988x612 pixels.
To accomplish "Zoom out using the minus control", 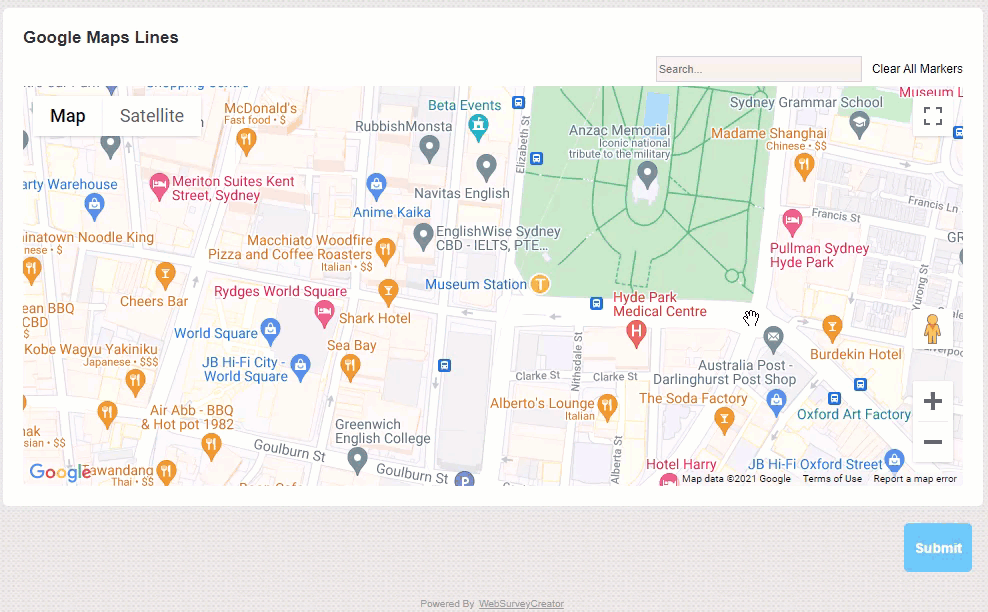I will (x=932, y=441).
